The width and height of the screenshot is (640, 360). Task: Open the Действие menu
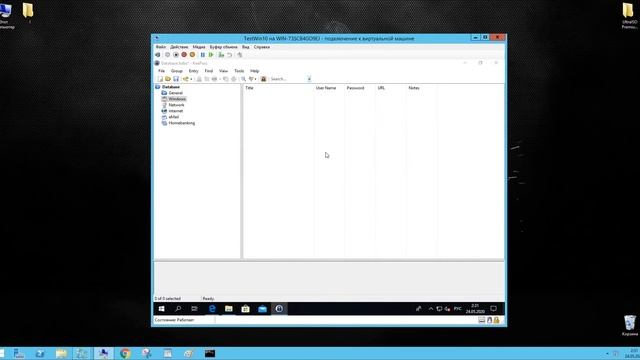[x=179, y=47]
